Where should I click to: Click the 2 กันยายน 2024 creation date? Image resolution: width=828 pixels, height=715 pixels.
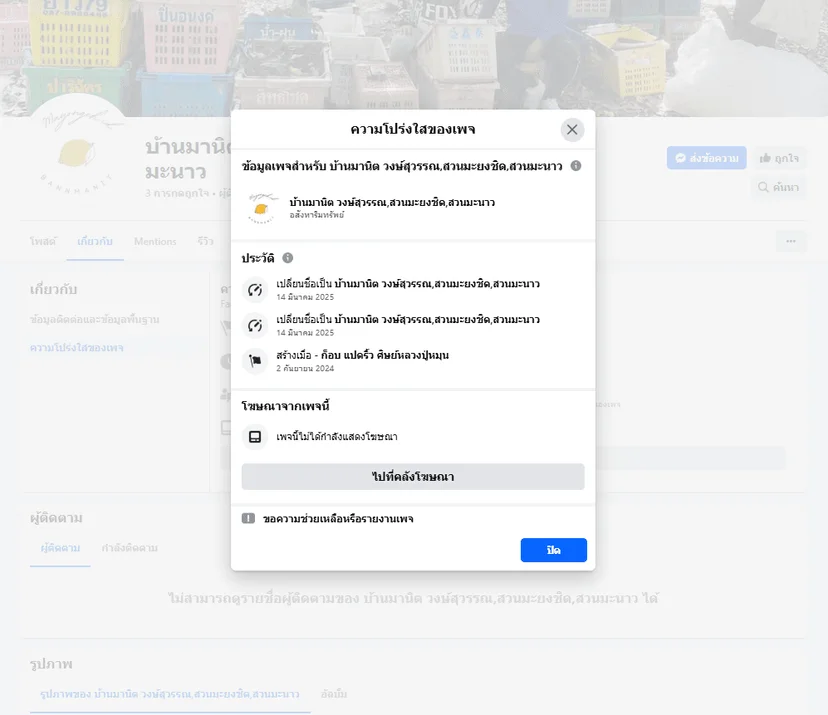(305, 369)
